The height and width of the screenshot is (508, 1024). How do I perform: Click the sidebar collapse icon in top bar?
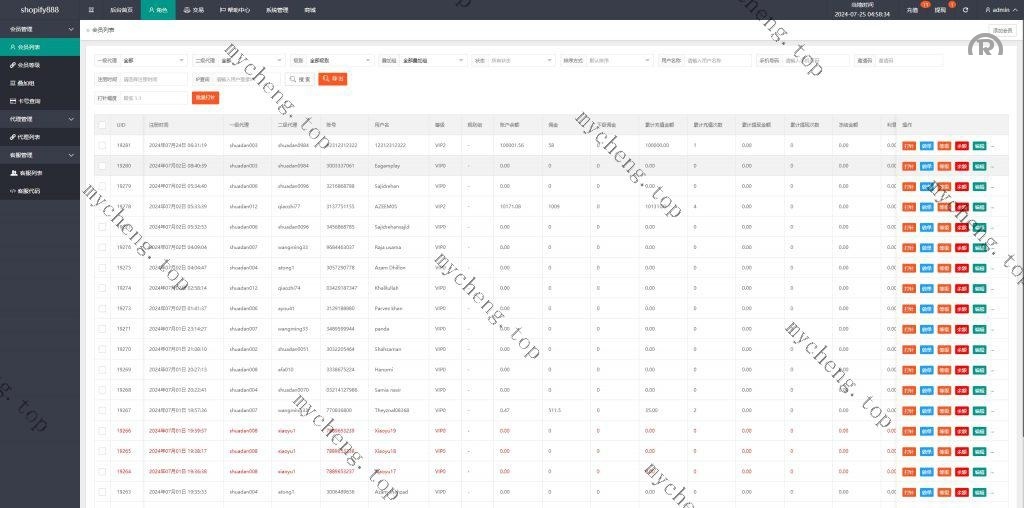tap(91, 9)
